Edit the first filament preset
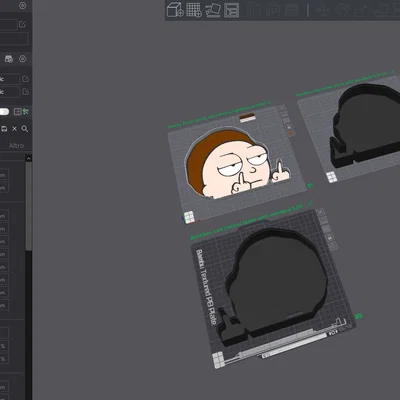 click(25, 79)
